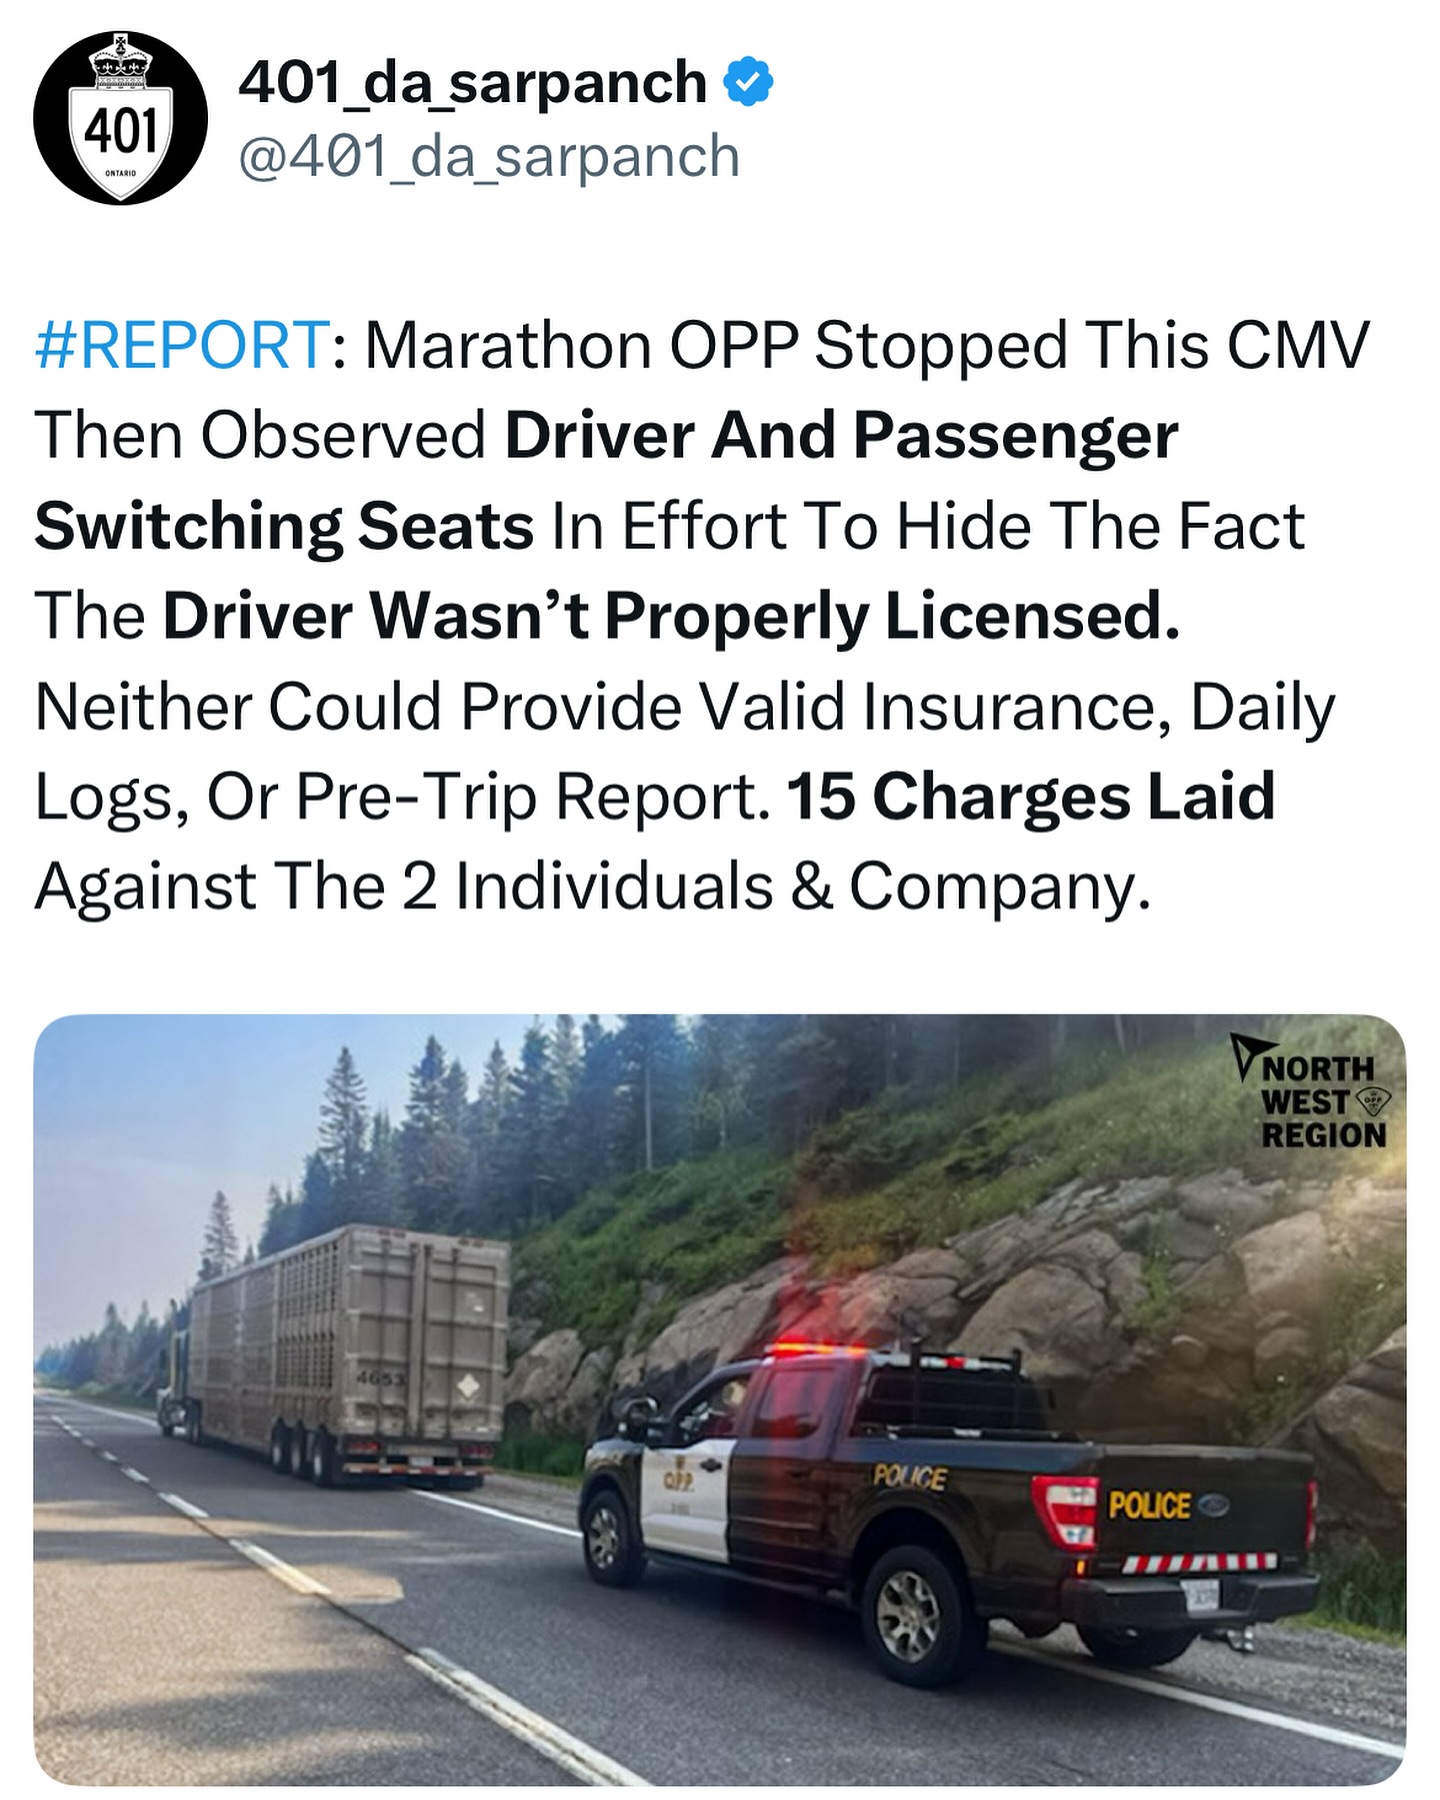Viewport: 1440px width, 1800px height.
Task: Click the Ford emblem on the truck tailgate
Action: click(1213, 1505)
